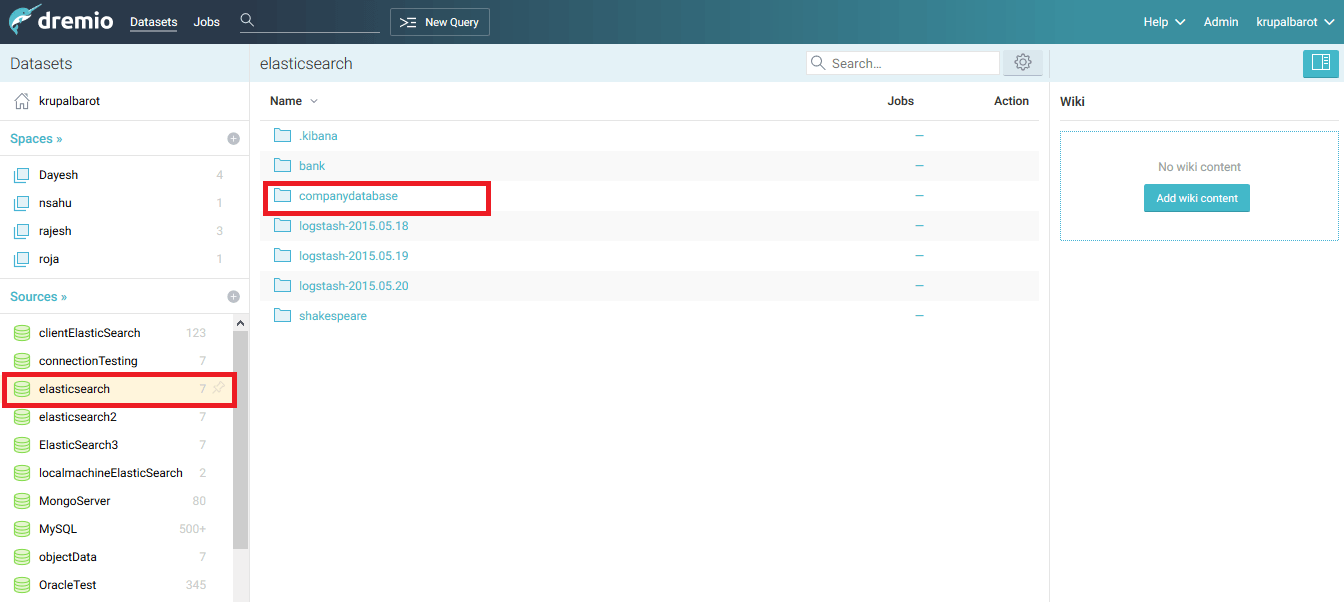This screenshot has height=602, width=1344.
Task: Open the logstash-2015.05.19 folder link
Action: [353, 256]
